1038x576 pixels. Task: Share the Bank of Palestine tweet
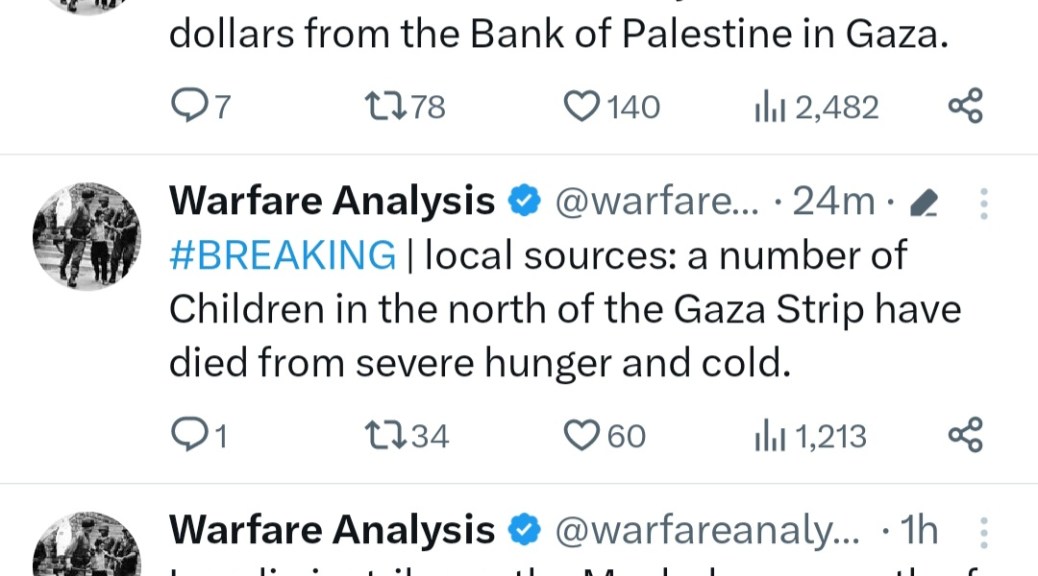(965, 106)
